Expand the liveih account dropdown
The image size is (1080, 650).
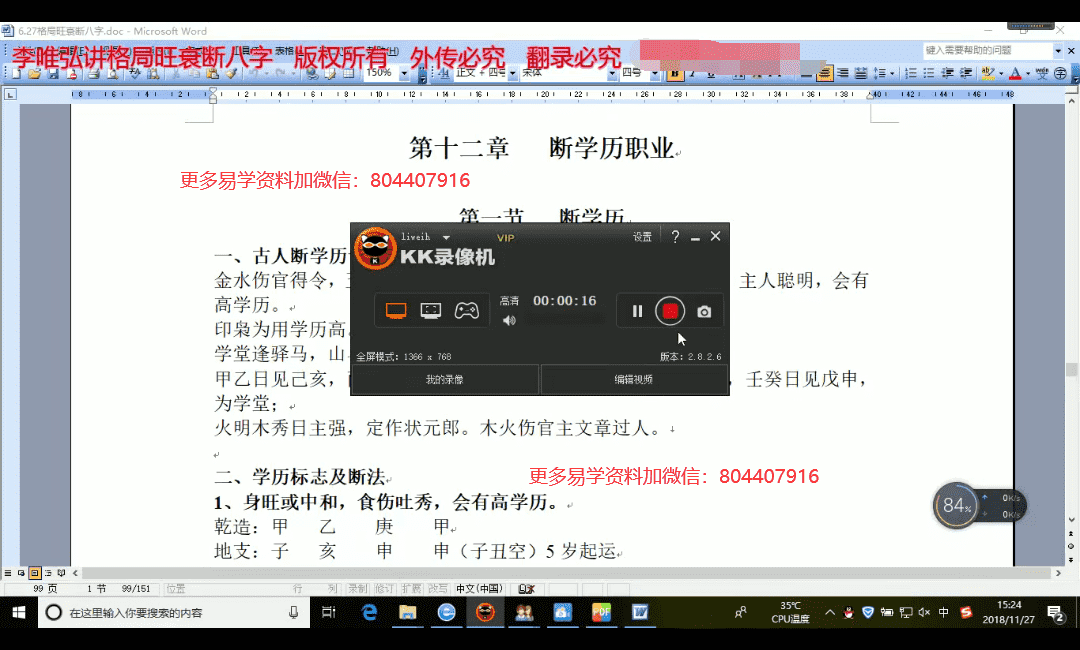click(x=446, y=237)
